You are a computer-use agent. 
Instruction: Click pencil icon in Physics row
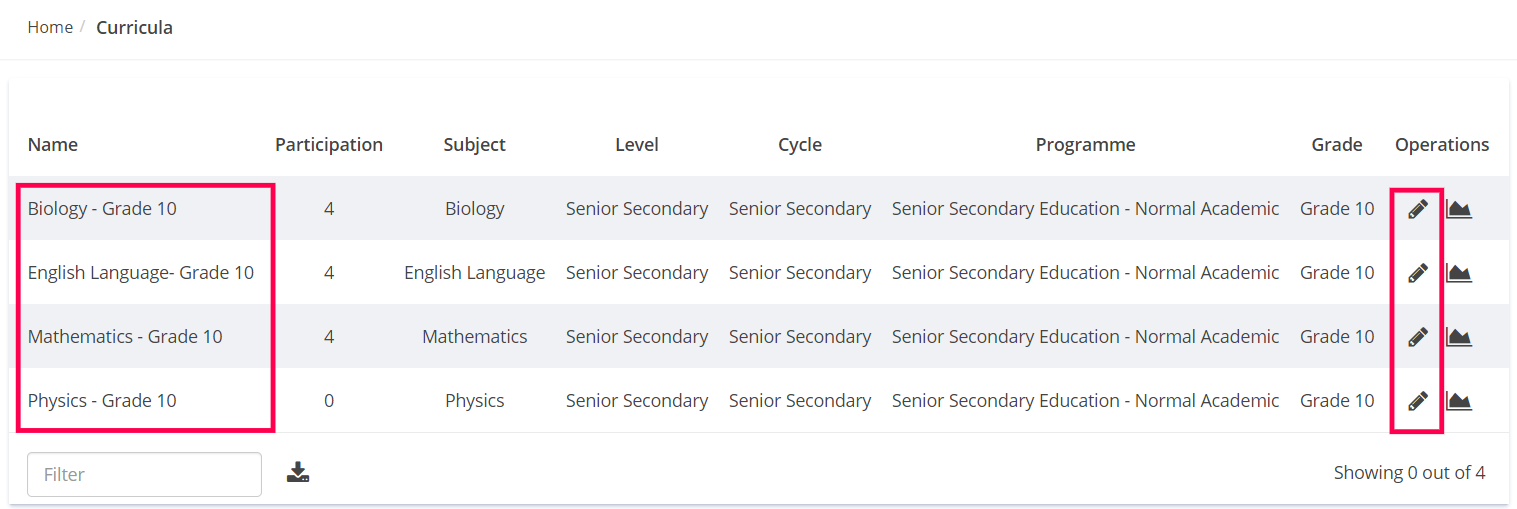[1417, 401]
